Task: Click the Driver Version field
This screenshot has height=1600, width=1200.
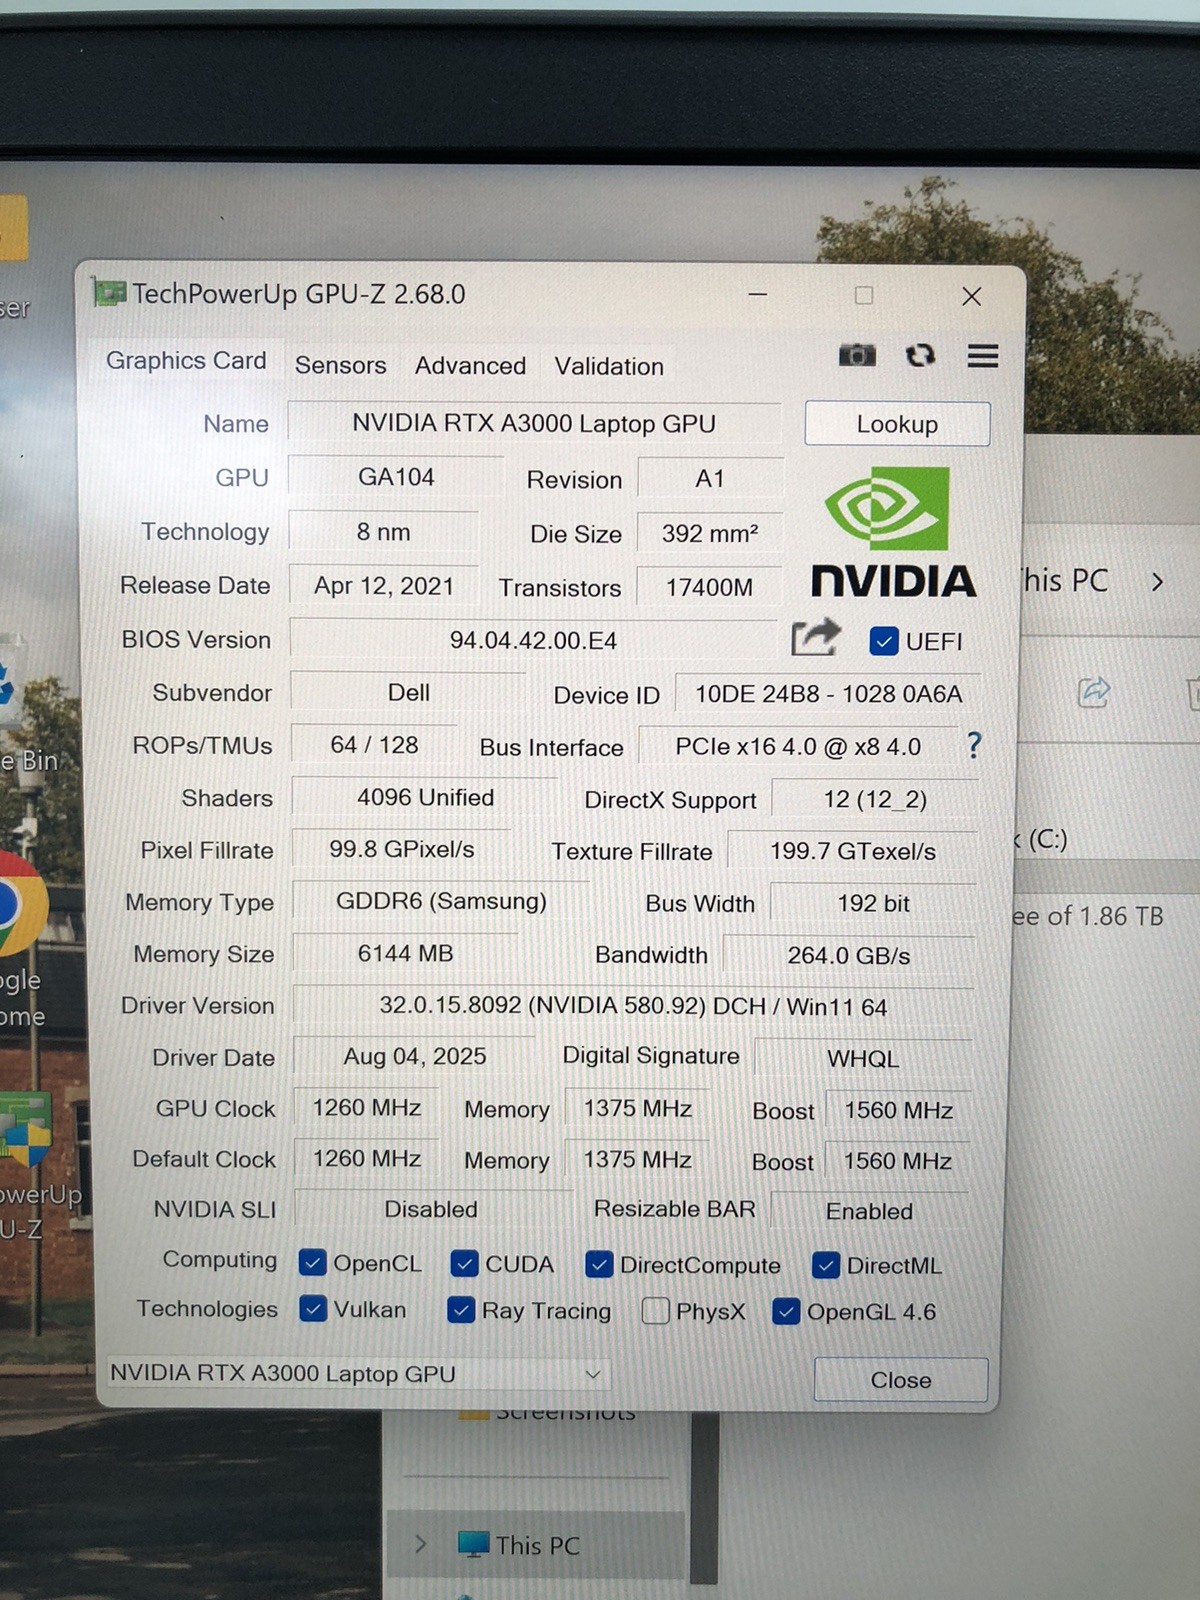Action: pos(632,1006)
